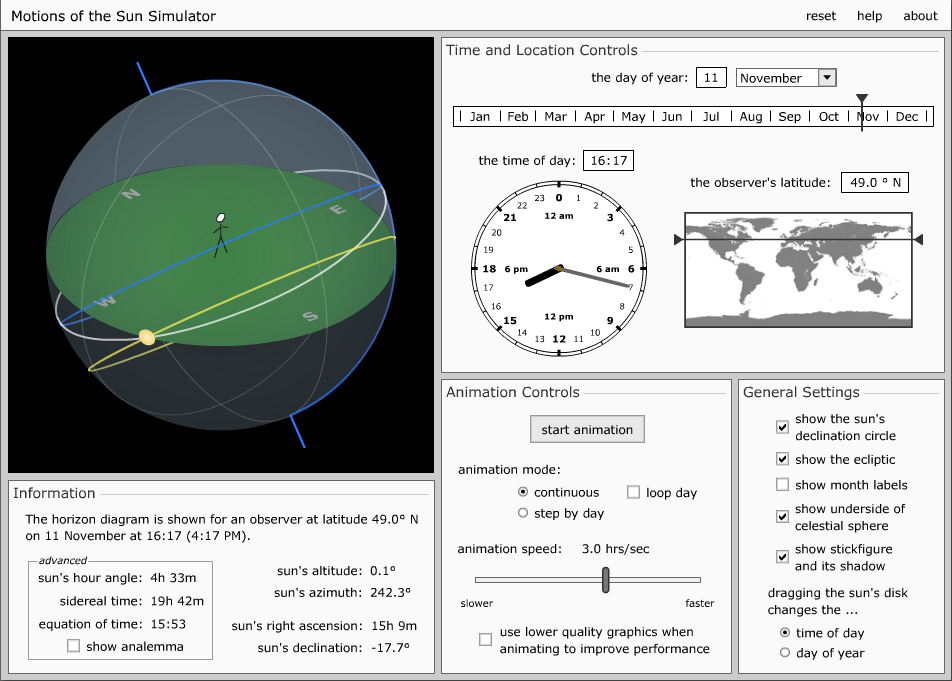Click Dec on the year timeline
The height and width of the screenshot is (681, 952).
point(906,117)
